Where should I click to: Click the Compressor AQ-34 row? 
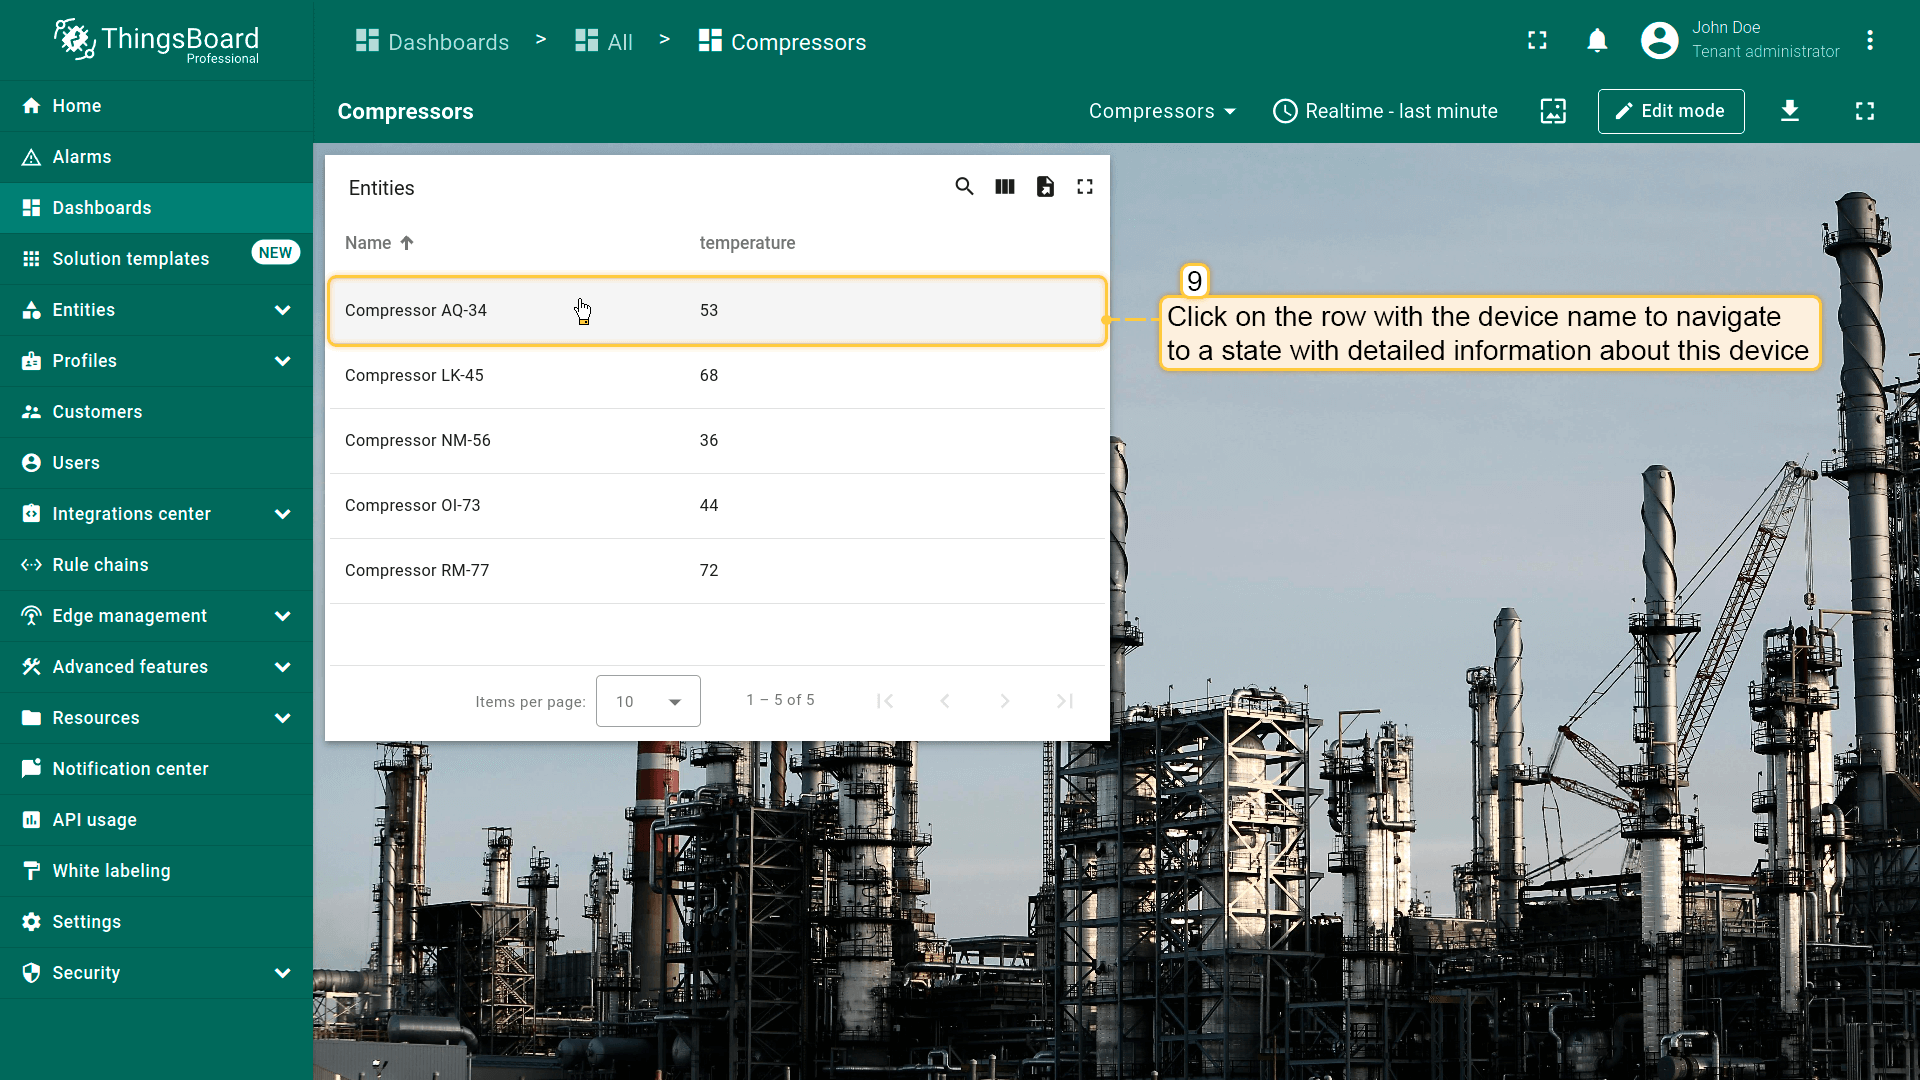717,311
